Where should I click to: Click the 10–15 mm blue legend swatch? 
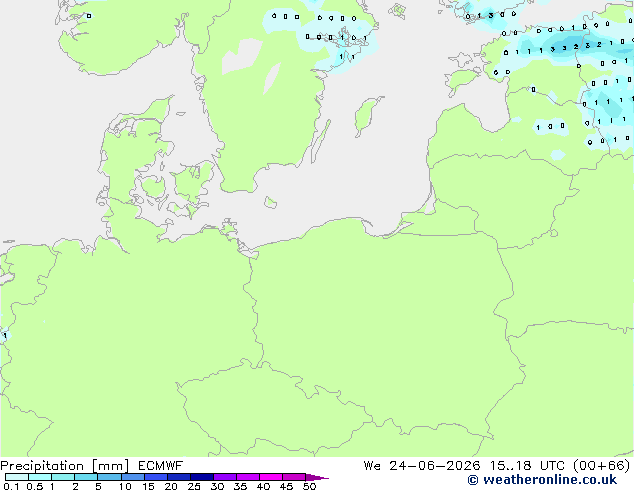click(132, 477)
